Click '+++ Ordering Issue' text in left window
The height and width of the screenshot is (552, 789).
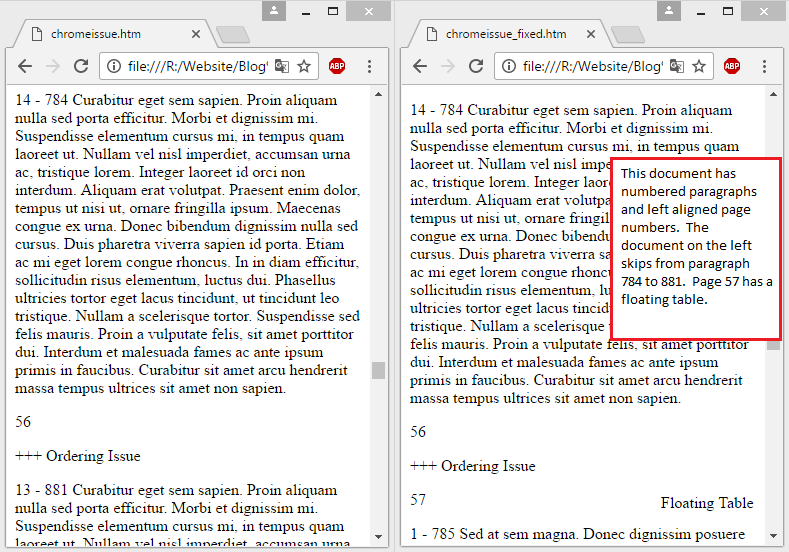click(x=77, y=456)
